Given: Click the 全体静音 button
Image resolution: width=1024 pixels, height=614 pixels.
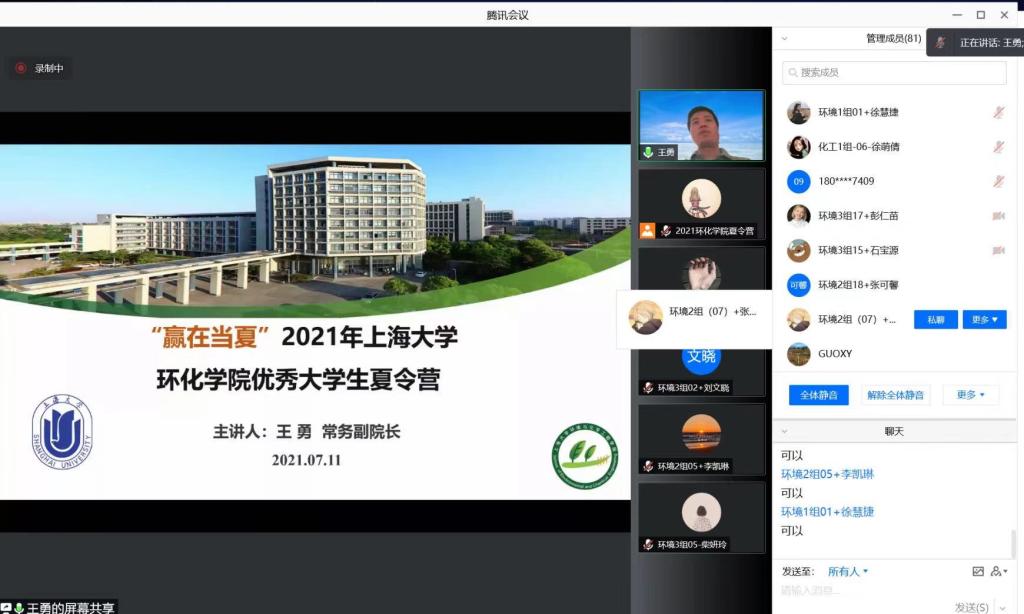Looking at the screenshot, I should click(x=818, y=395).
